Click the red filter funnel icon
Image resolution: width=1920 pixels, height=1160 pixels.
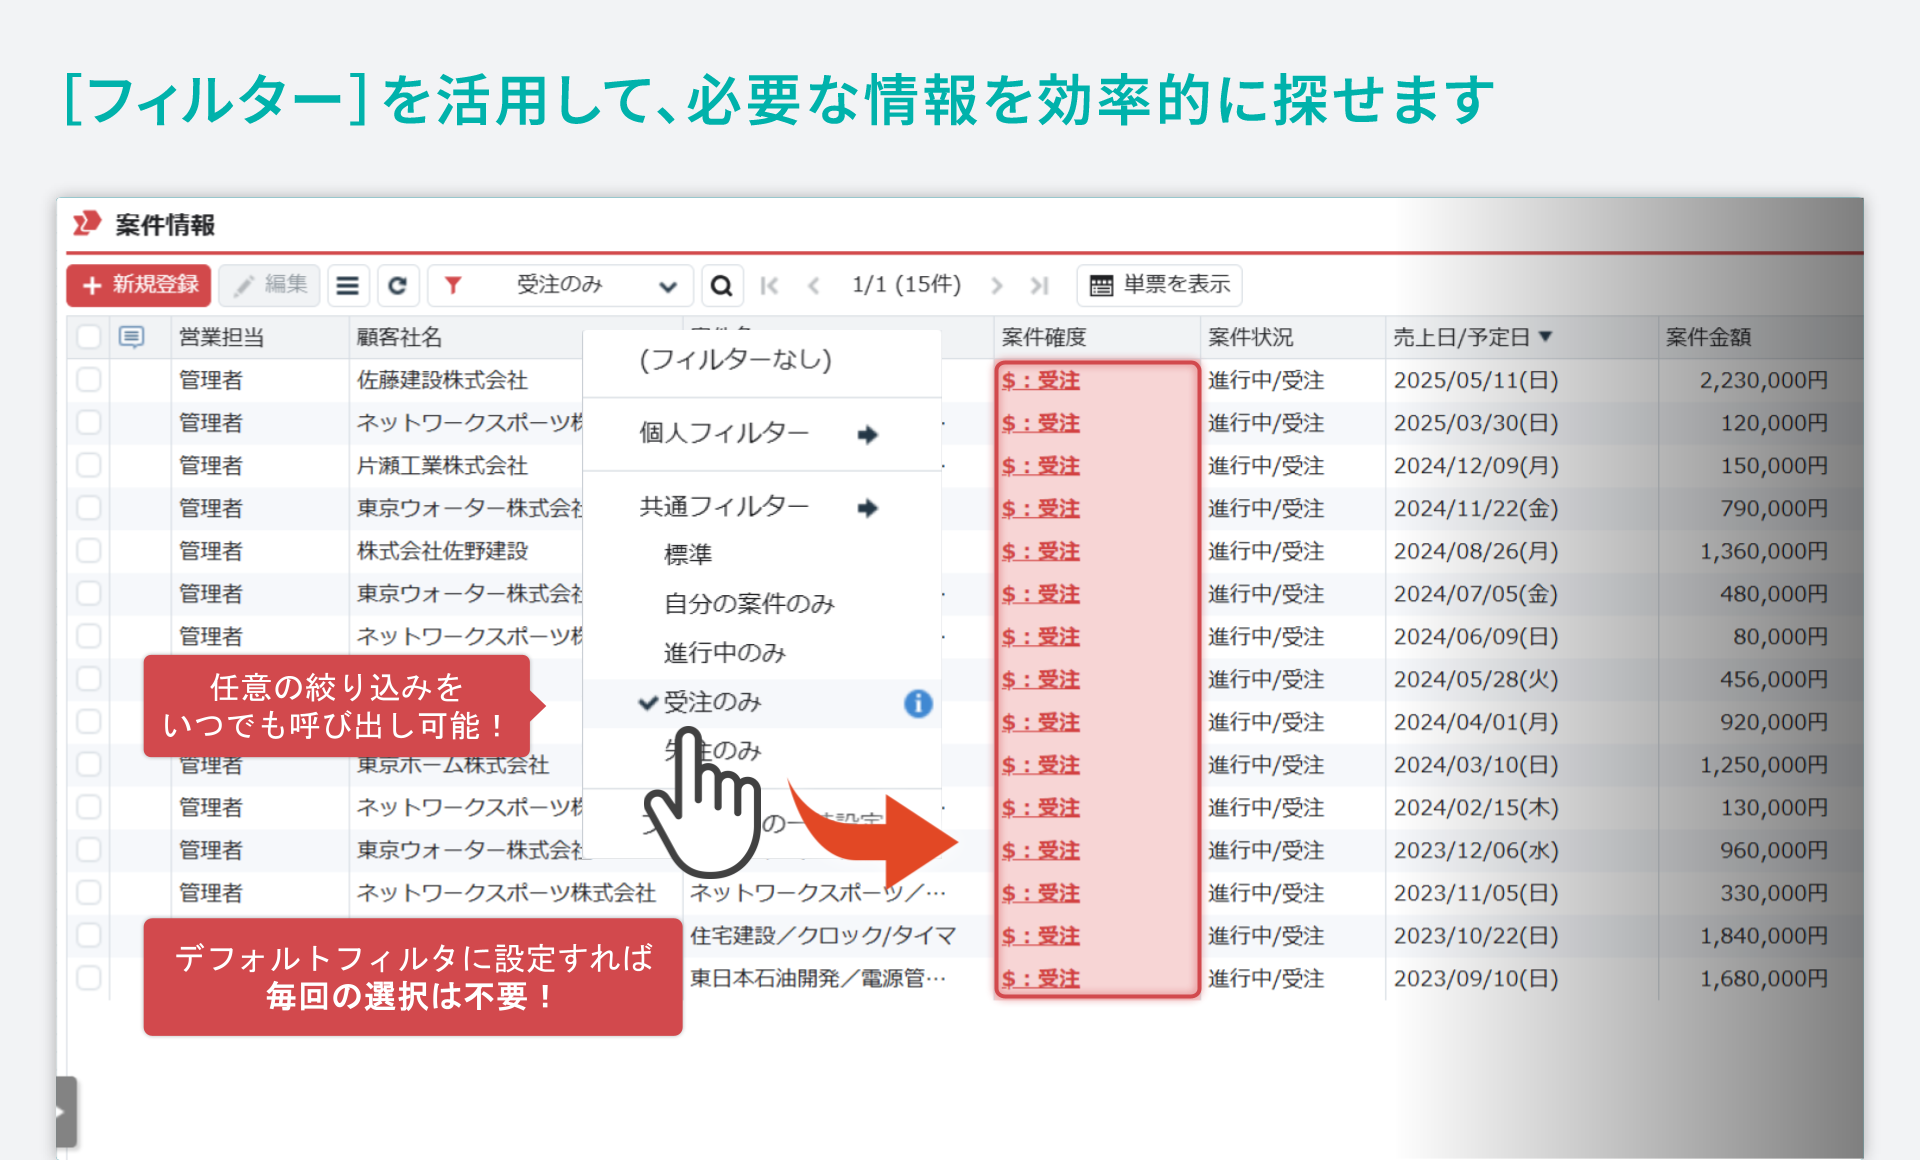click(453, 285)
